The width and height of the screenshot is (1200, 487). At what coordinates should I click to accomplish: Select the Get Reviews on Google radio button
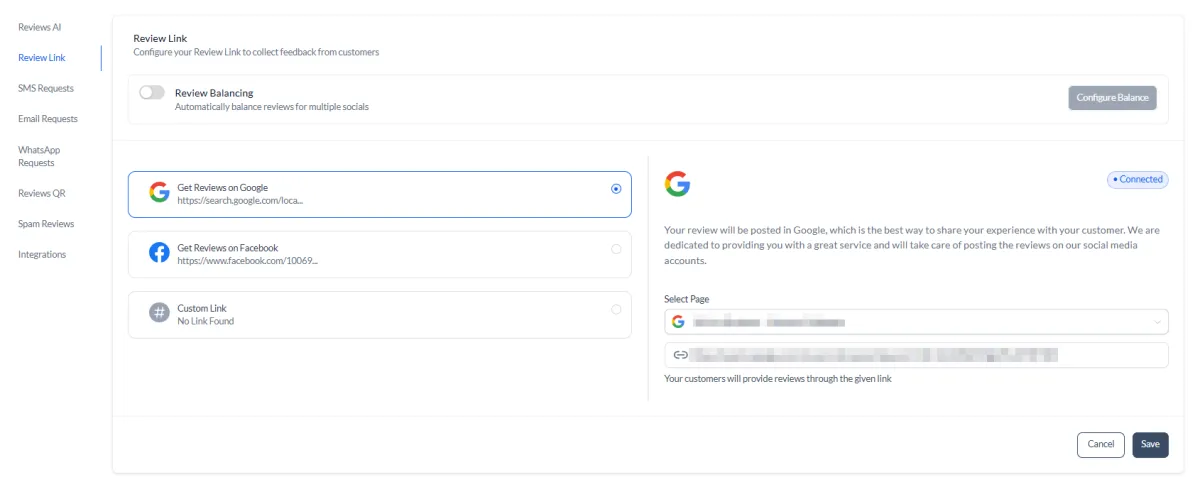[615, 188]
